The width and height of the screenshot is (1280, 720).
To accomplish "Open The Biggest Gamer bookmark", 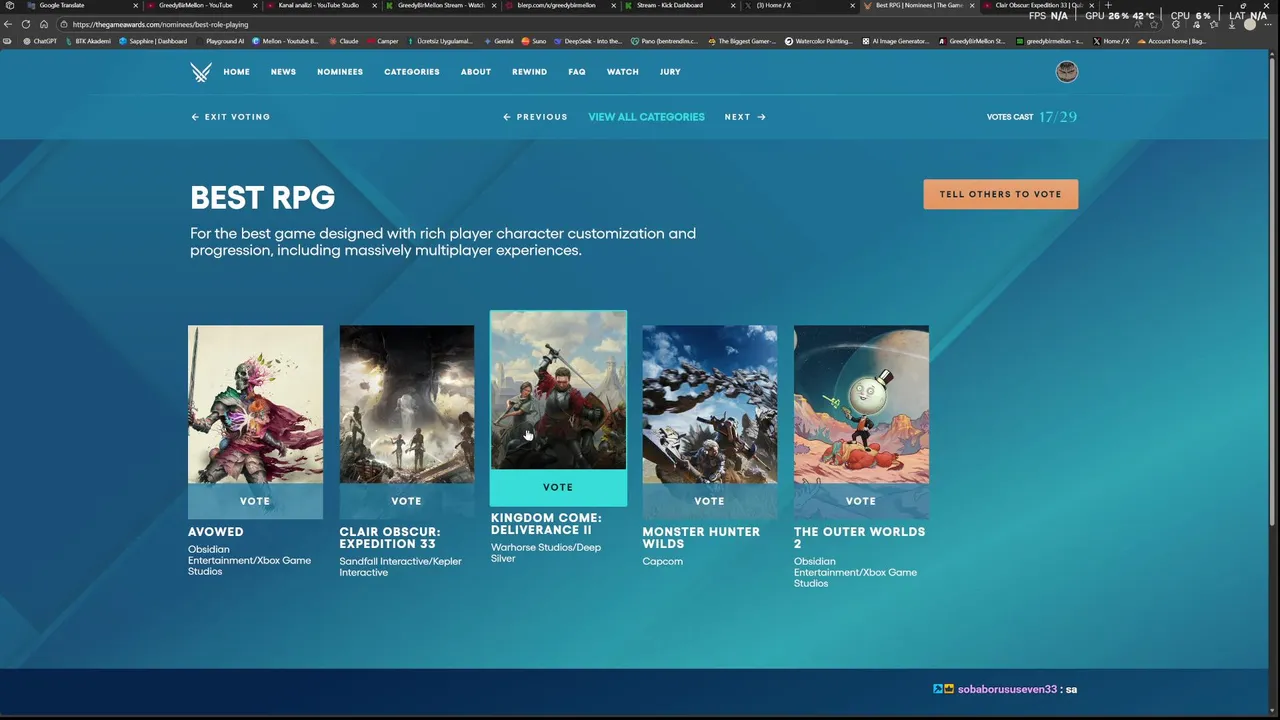I will [742, 41].
